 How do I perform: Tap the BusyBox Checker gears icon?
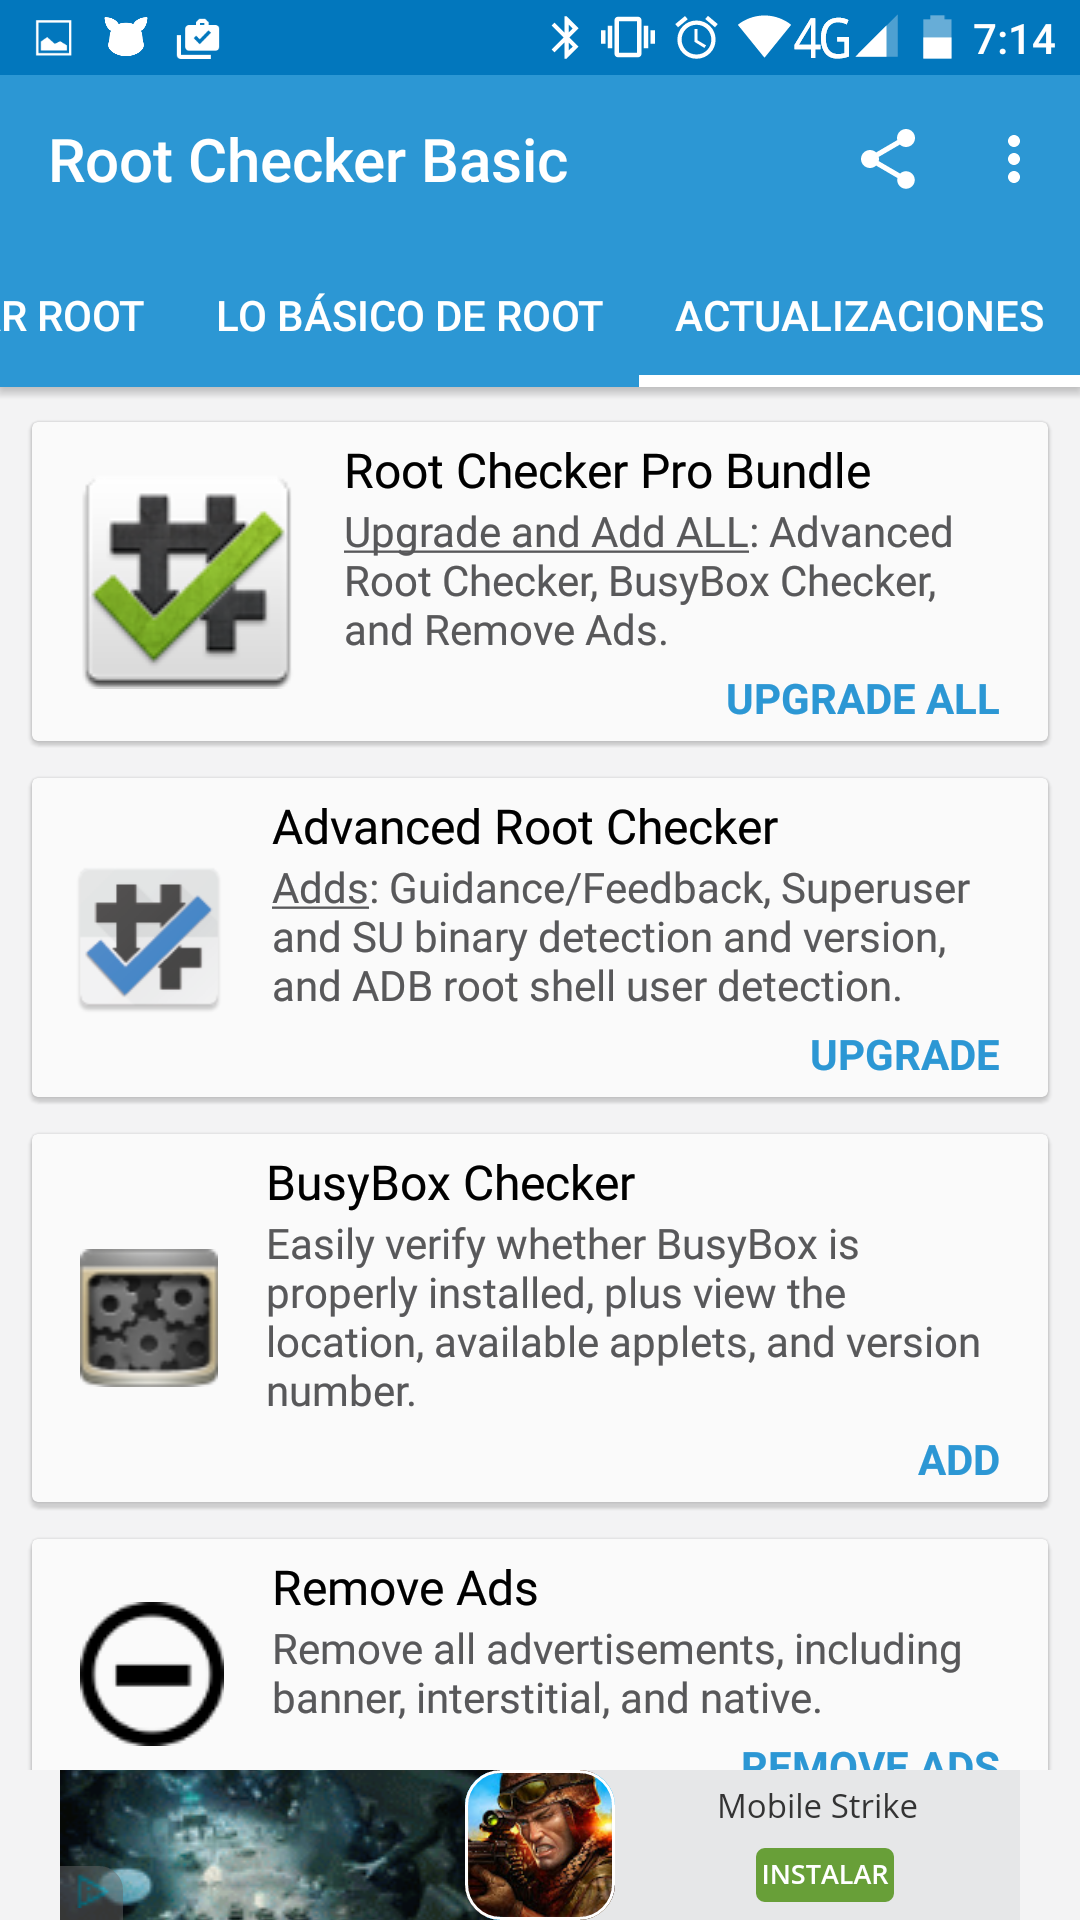[150, 1317]
